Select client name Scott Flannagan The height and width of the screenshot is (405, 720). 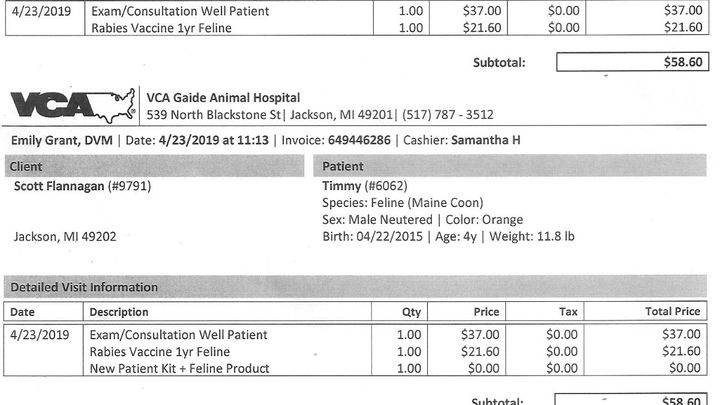coord(59,186)
